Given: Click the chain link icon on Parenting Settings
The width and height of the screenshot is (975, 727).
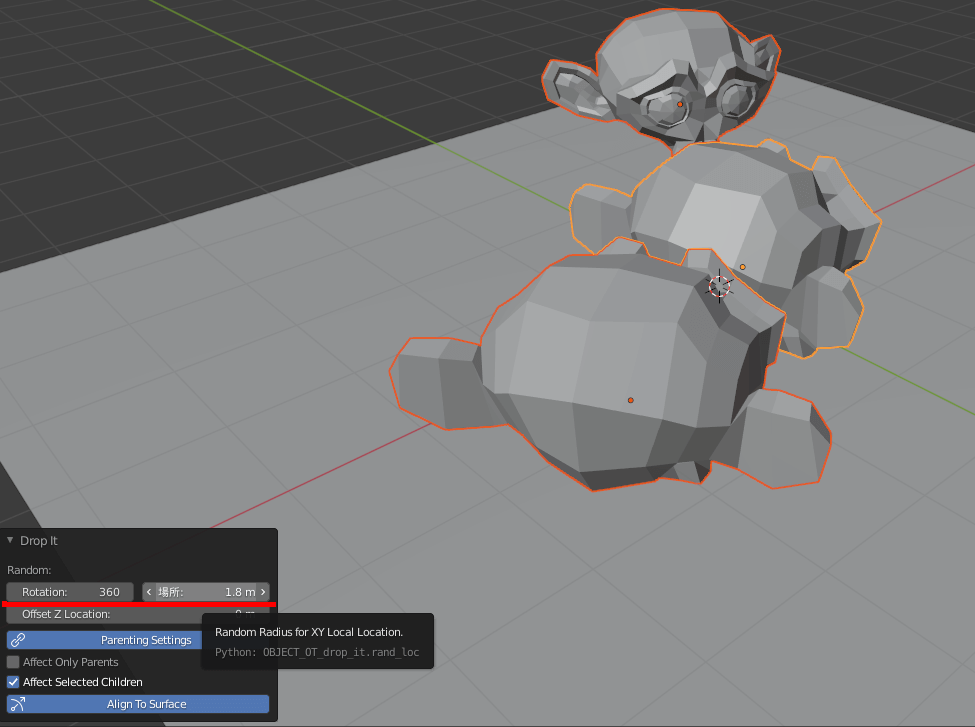Looking at the screenshot, I should click(x=18, y=639).
